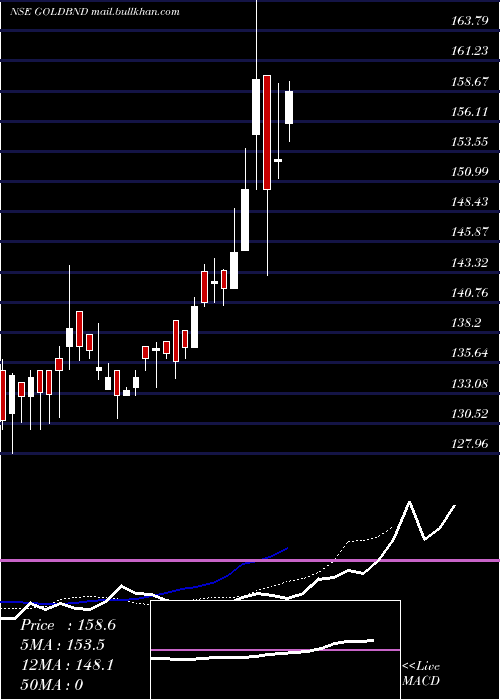Viewport: 500px width, 700px height.
Task: Click the 135.64 price axis label
Action: click(x=469, y=353)
